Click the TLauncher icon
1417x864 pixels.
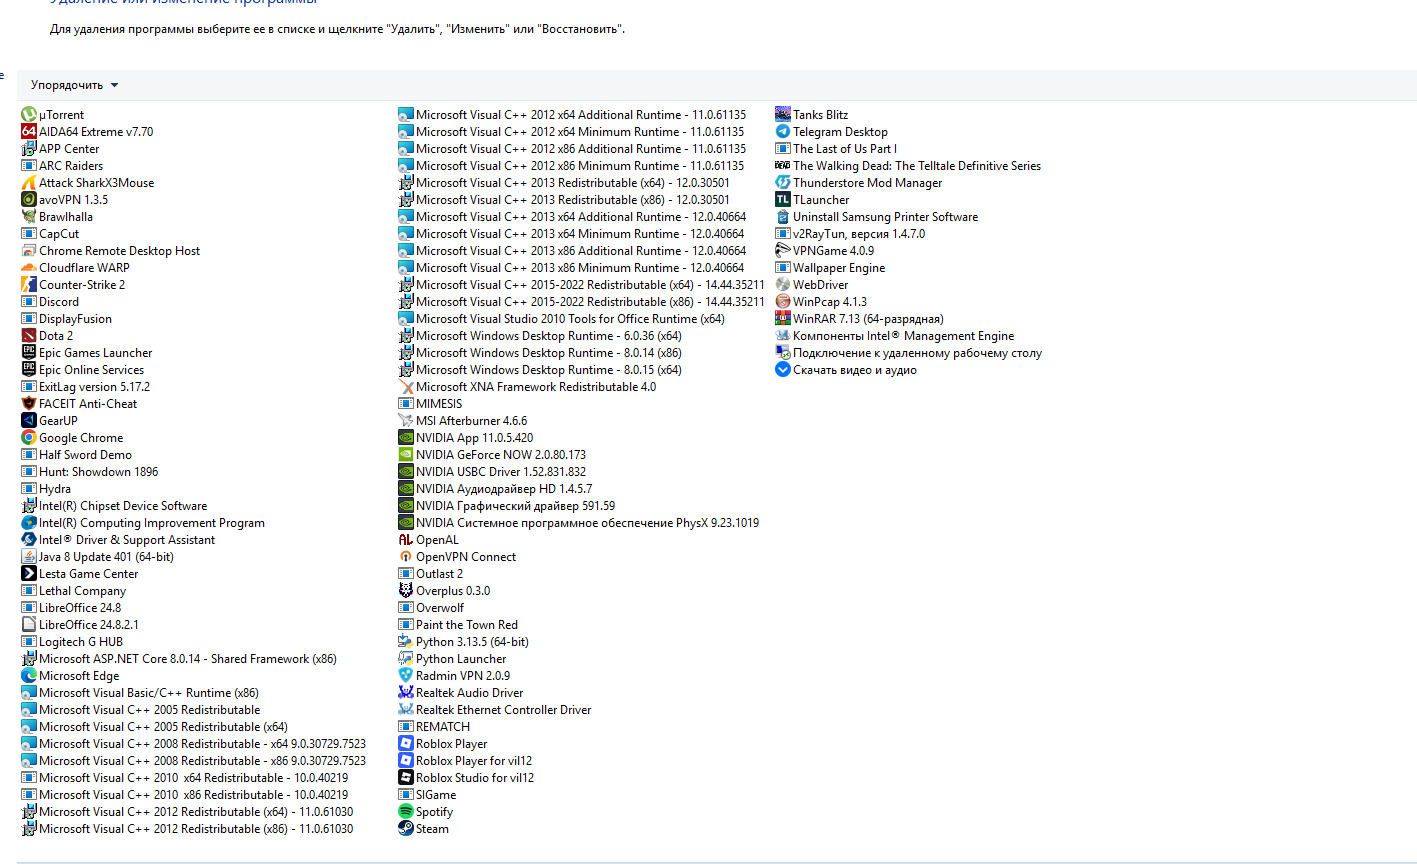click(x=783, y=200)
